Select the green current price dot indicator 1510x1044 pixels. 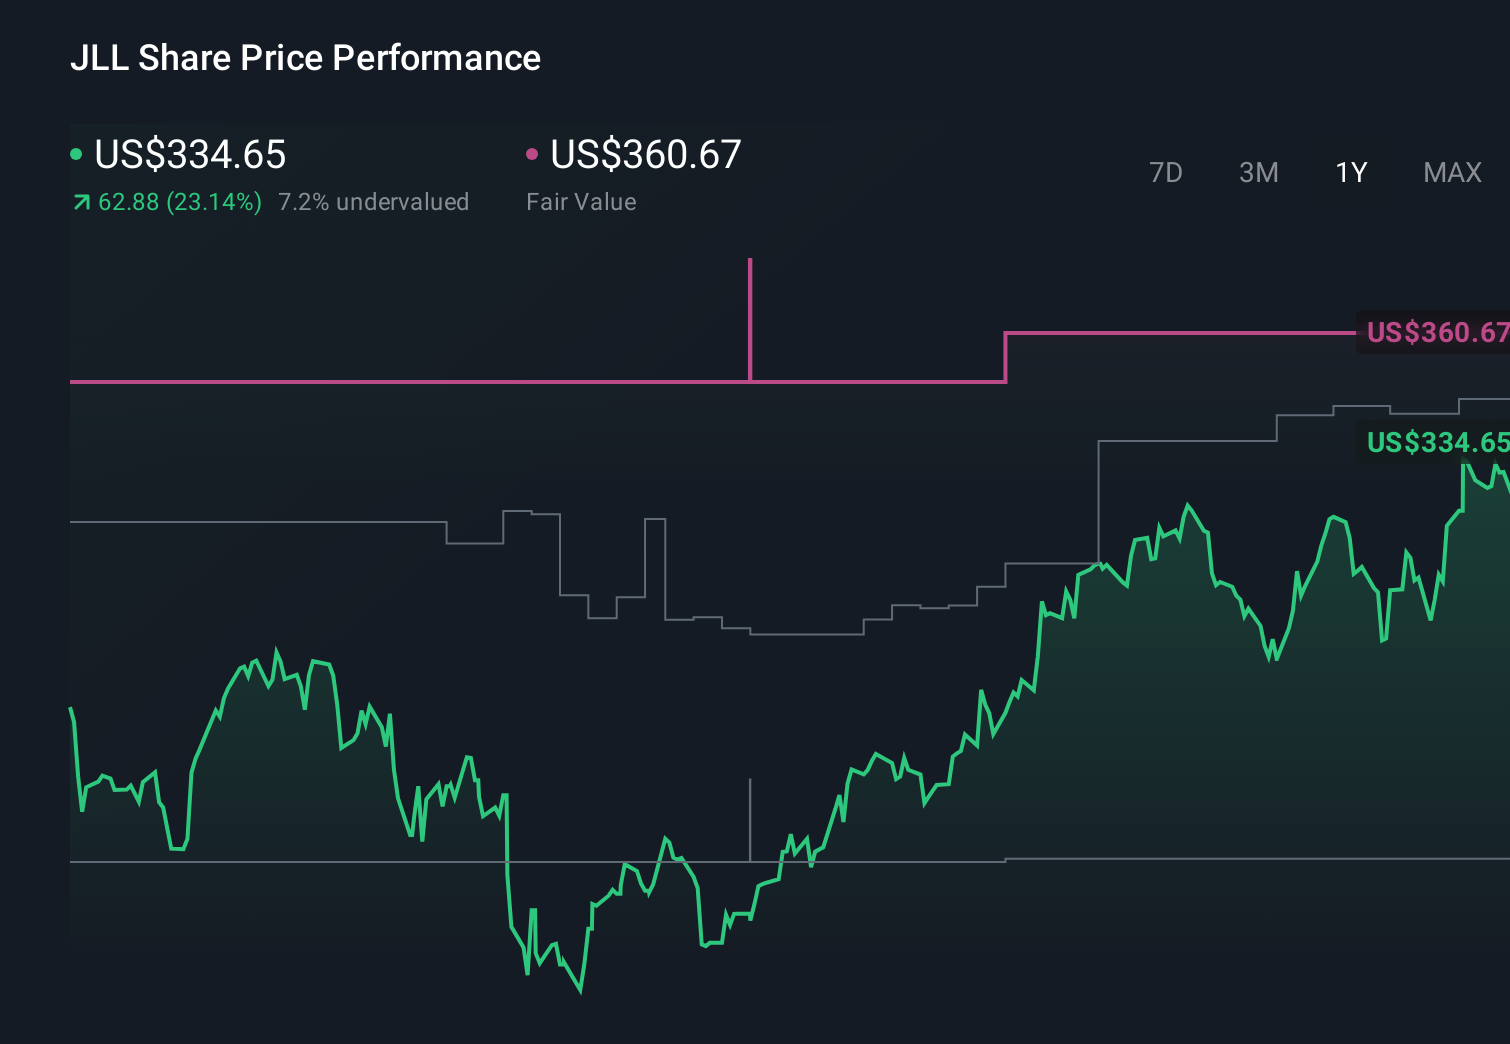click(x=76, y=154)
